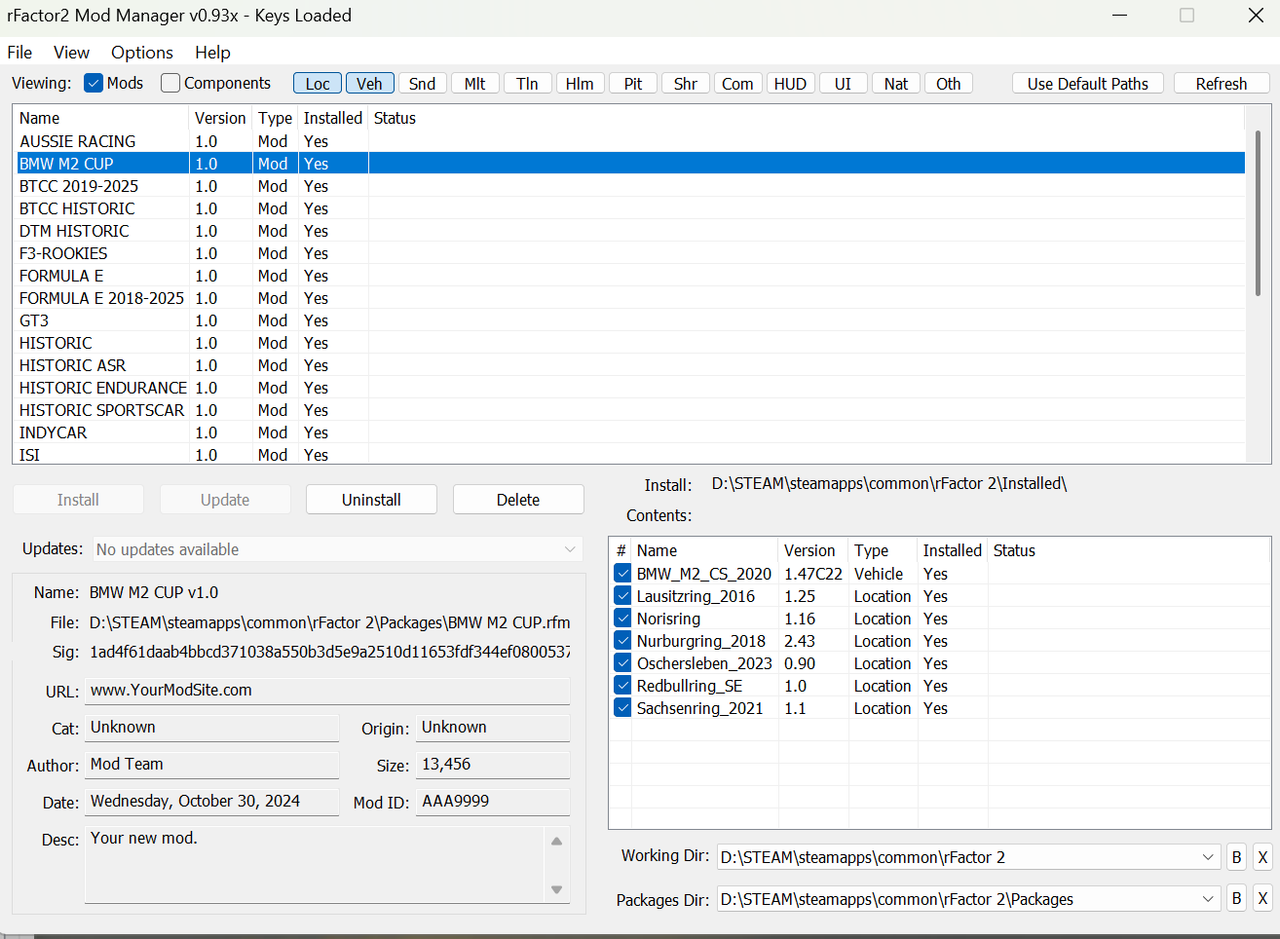Toggle the Loc filter button

point(317,83)
